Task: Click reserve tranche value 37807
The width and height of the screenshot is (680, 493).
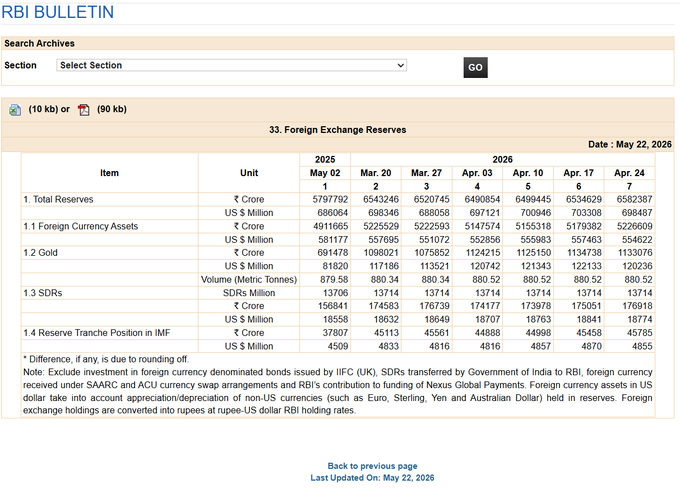Action: [x=335, y=333]
